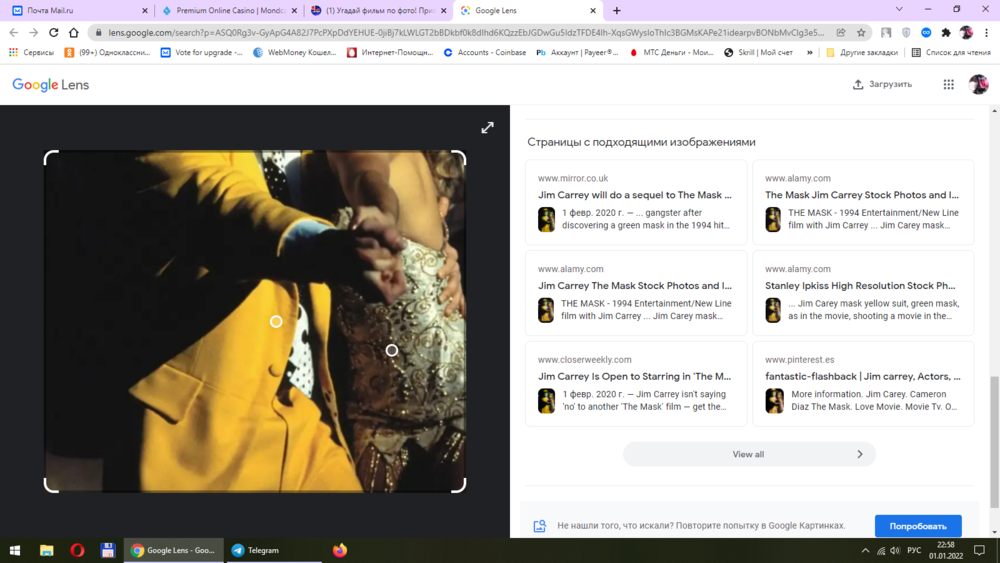Image resolution: width=1000 pixels, height=563 pixels.
Task: Open the Сервисы apps bookmark
Action: coord(31,52)
